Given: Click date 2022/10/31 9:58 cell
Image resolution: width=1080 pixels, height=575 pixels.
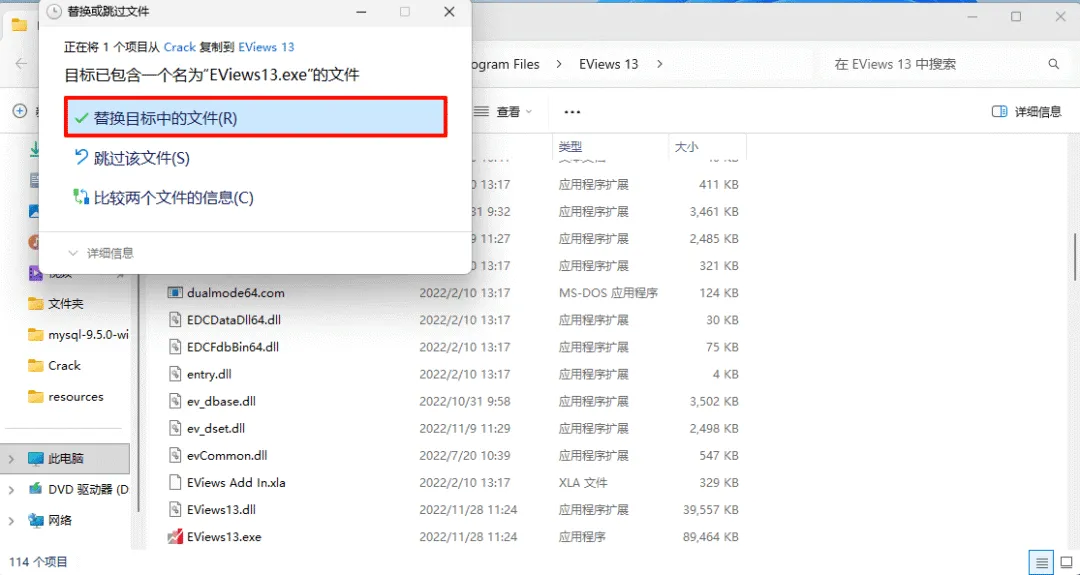Looking at the screenshot, I should 465,401.
